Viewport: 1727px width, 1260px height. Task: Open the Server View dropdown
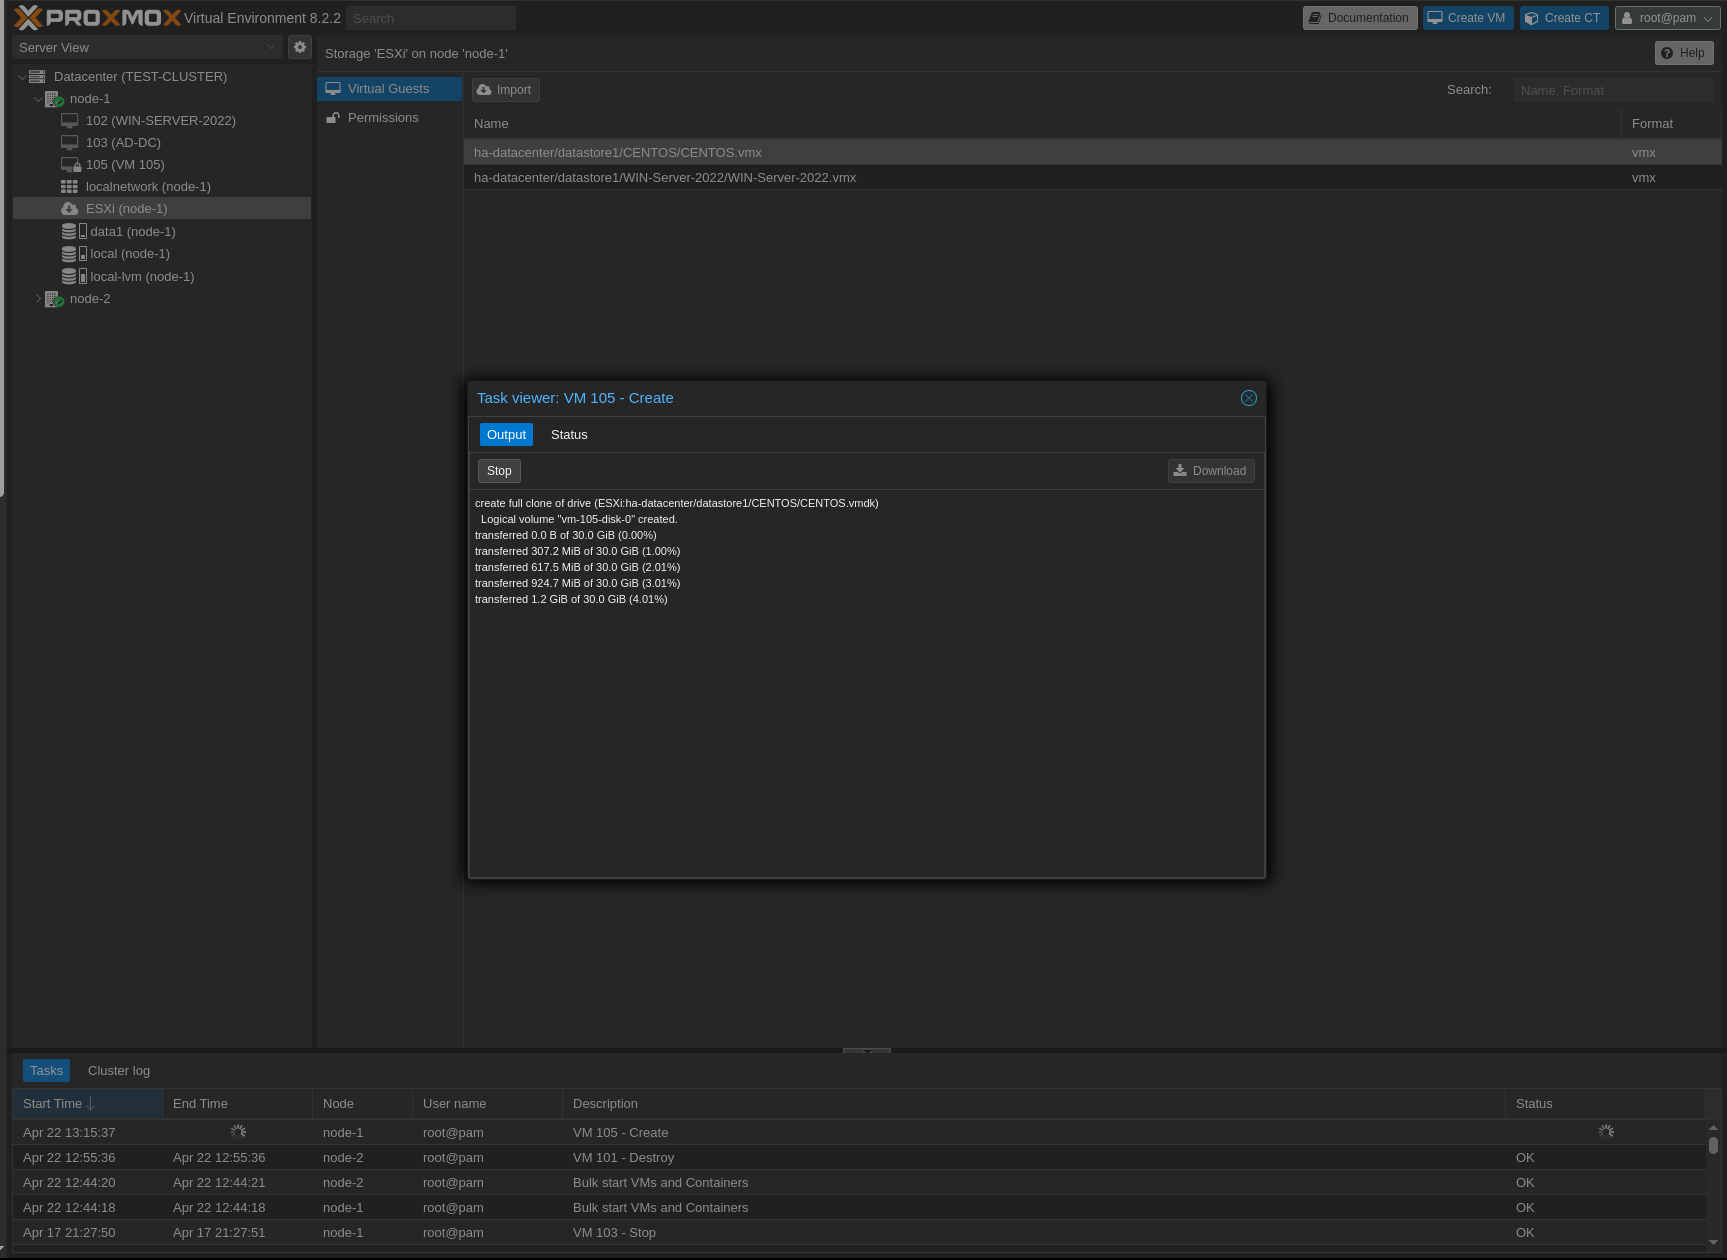point(148,47)
